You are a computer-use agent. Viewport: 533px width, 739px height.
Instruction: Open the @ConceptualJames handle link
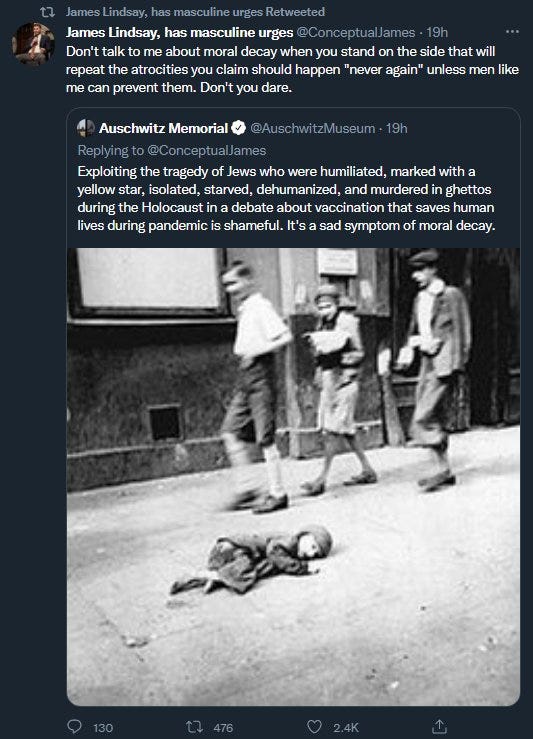tap(356, 32)
